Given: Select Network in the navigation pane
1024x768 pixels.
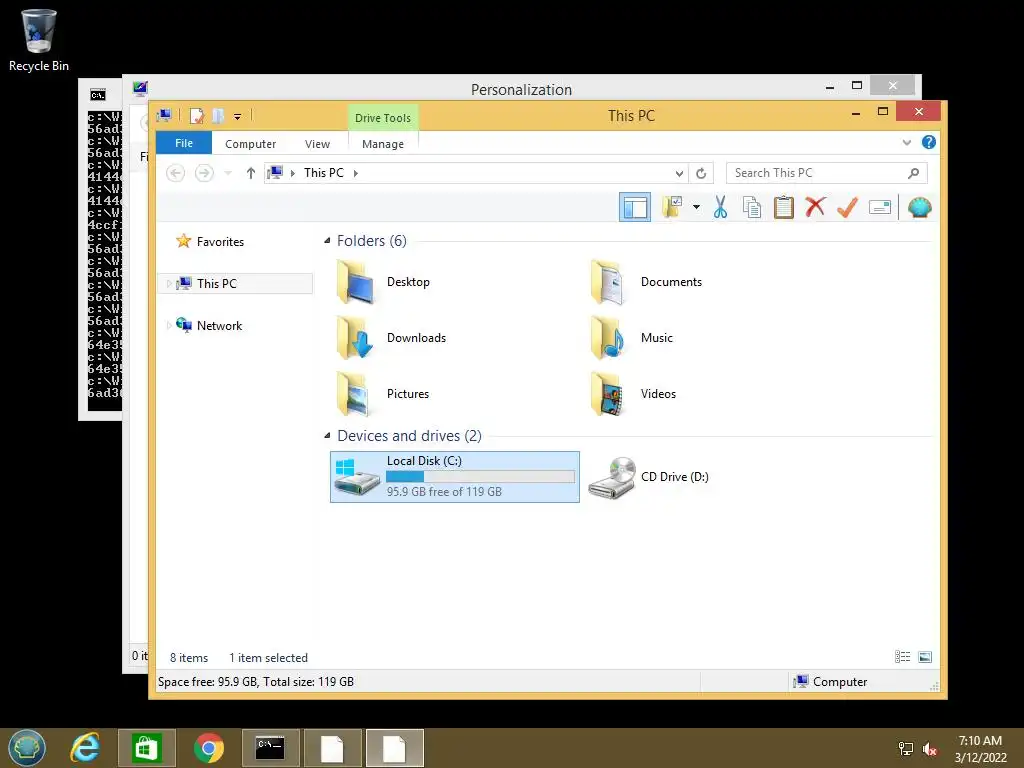Looking at the screenshot, I should (219, 325).
